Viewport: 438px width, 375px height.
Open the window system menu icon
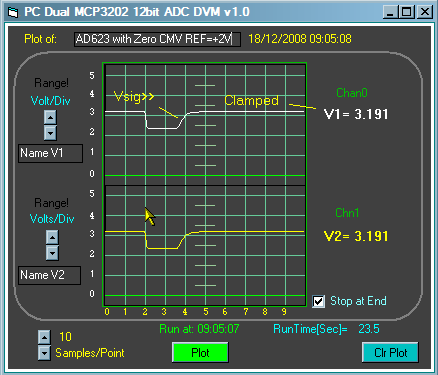13,12
